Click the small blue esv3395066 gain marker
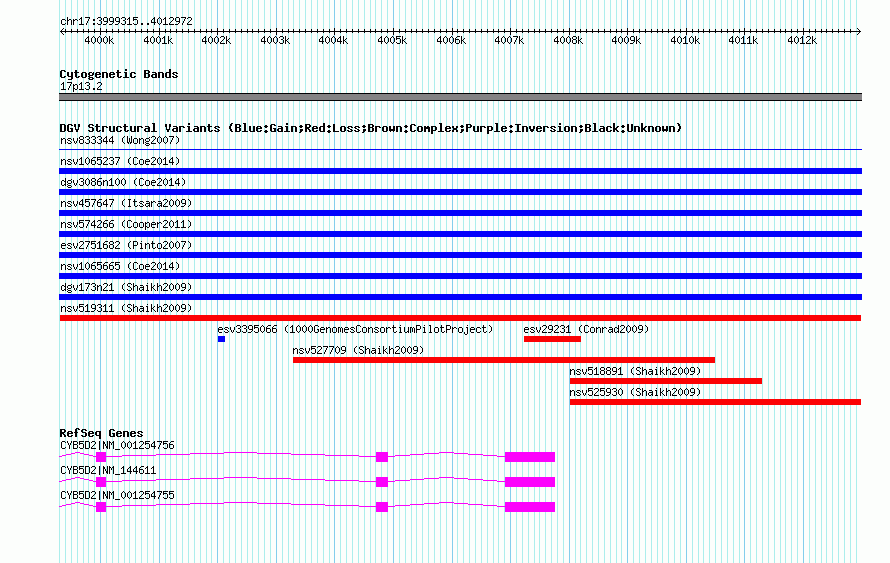This screenshot has height=563, width=890. 221,339
